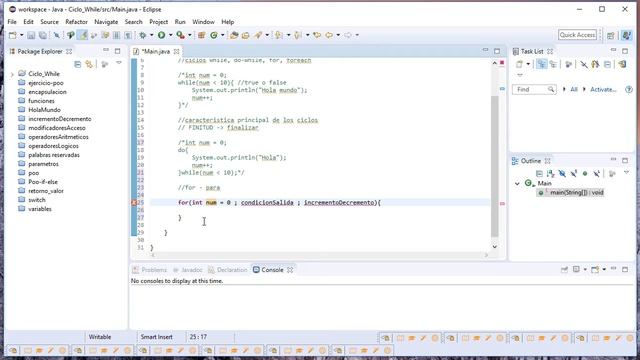640x360 pixels.
Task: Open dropdown arrow next to Run button
Action: pos(171,35)
